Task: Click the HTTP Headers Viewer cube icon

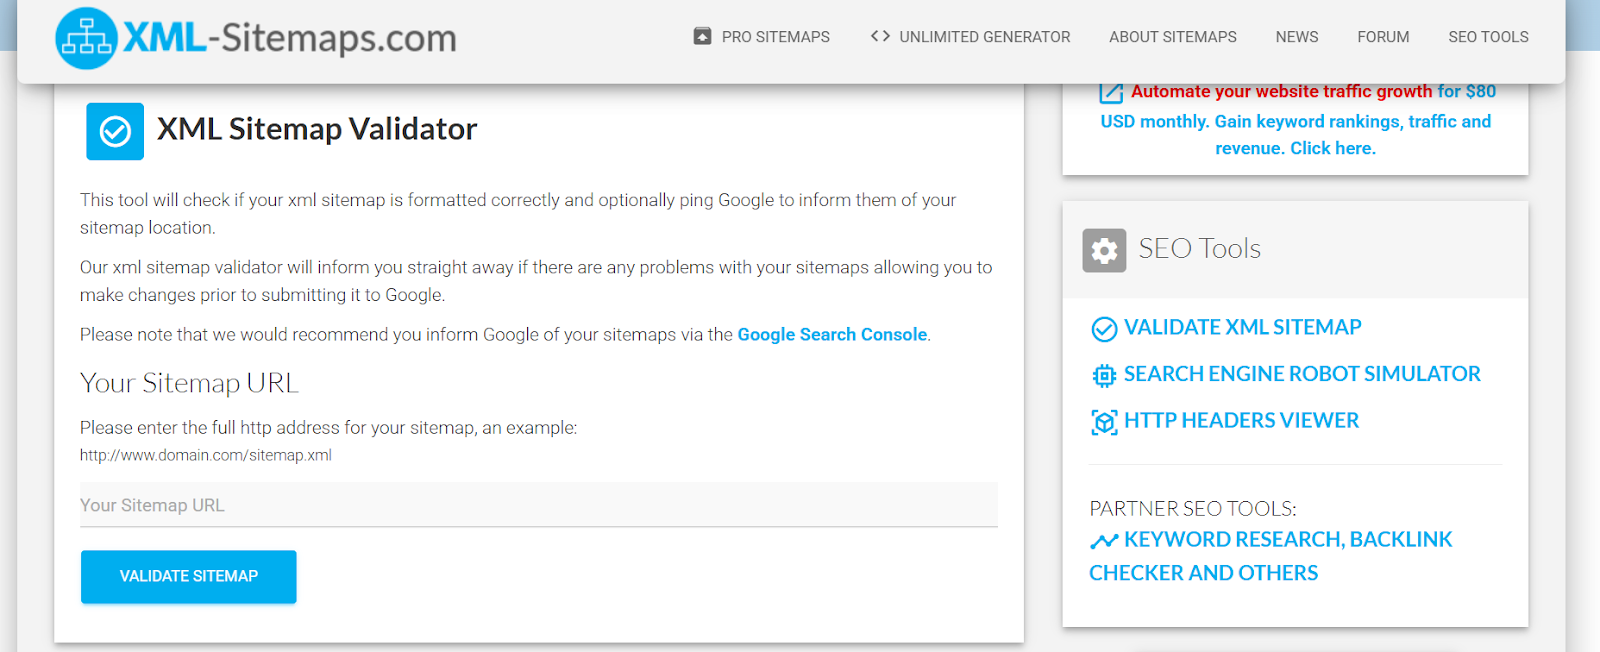Action: 1104,422
